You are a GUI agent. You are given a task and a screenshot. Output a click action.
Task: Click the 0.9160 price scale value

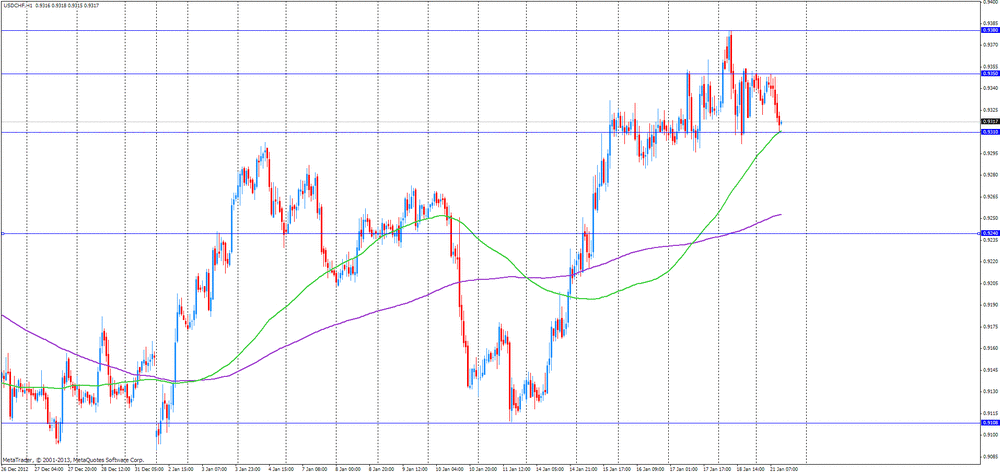[991, 349]
